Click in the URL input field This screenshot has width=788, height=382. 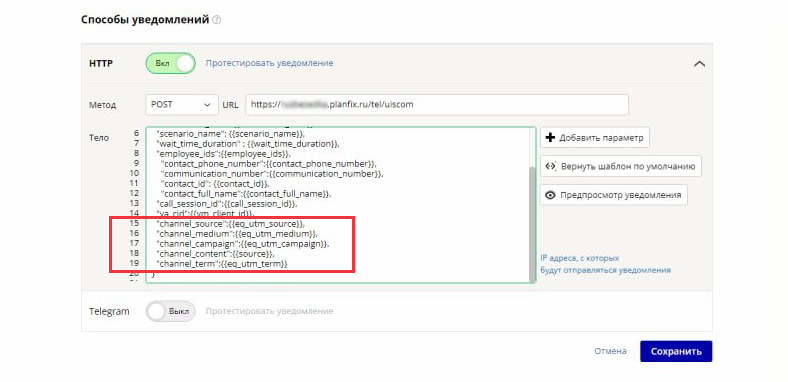(437, 105)
